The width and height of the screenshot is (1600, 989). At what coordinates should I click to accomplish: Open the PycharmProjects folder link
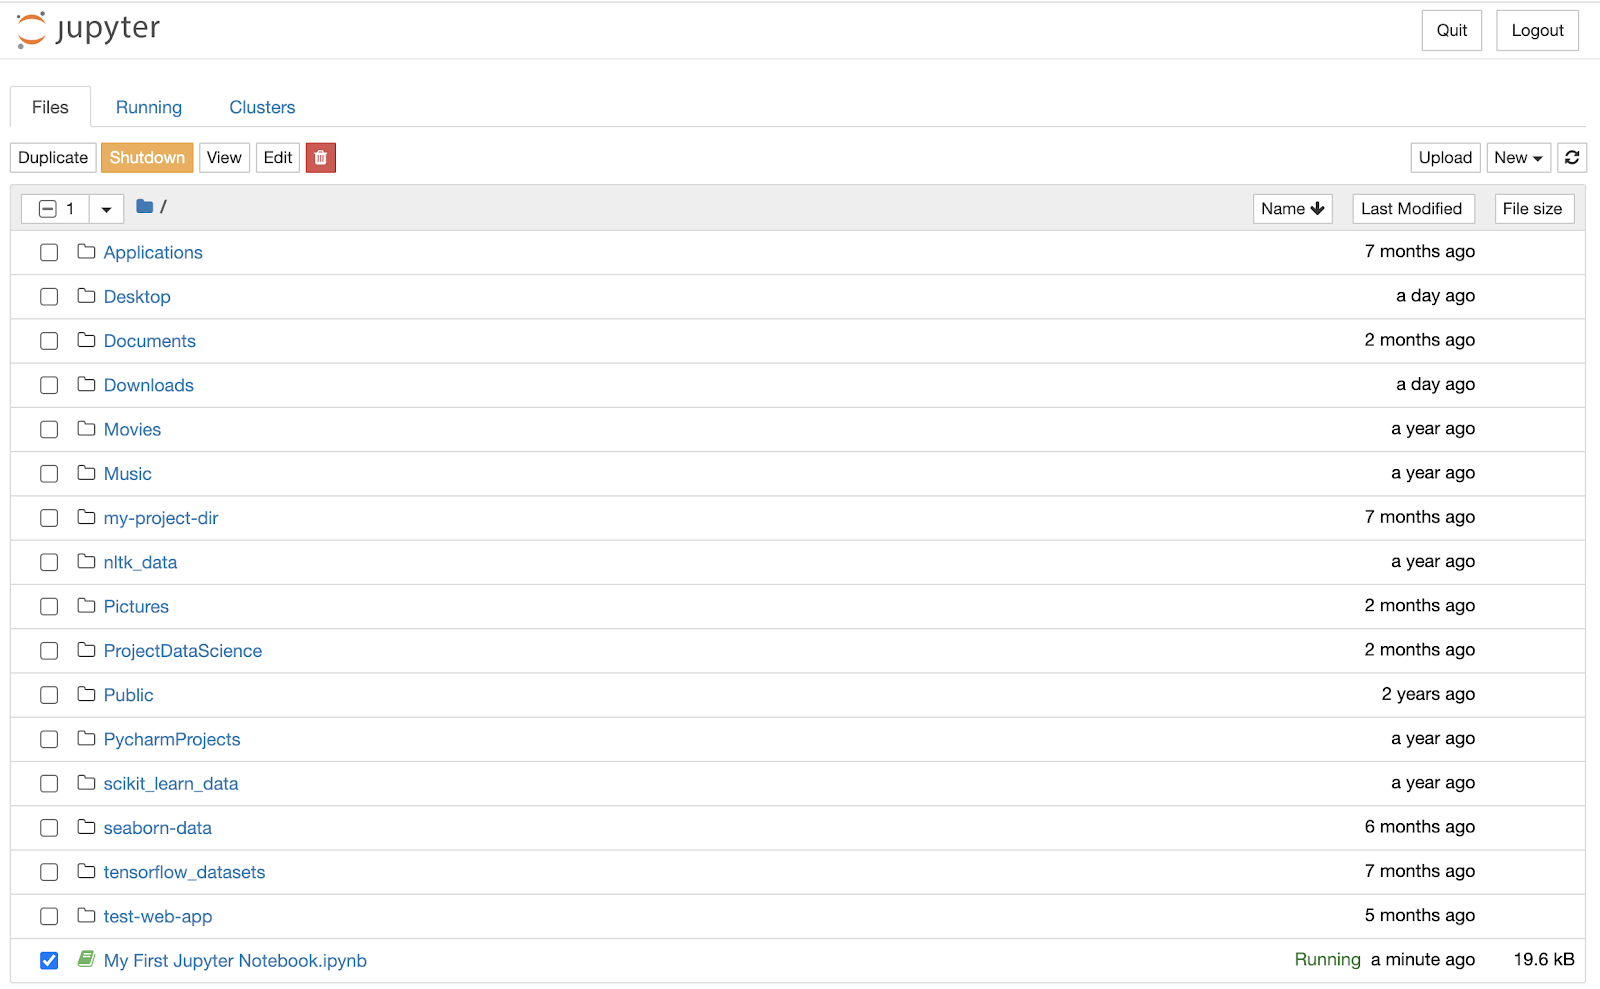coord(172,740)
